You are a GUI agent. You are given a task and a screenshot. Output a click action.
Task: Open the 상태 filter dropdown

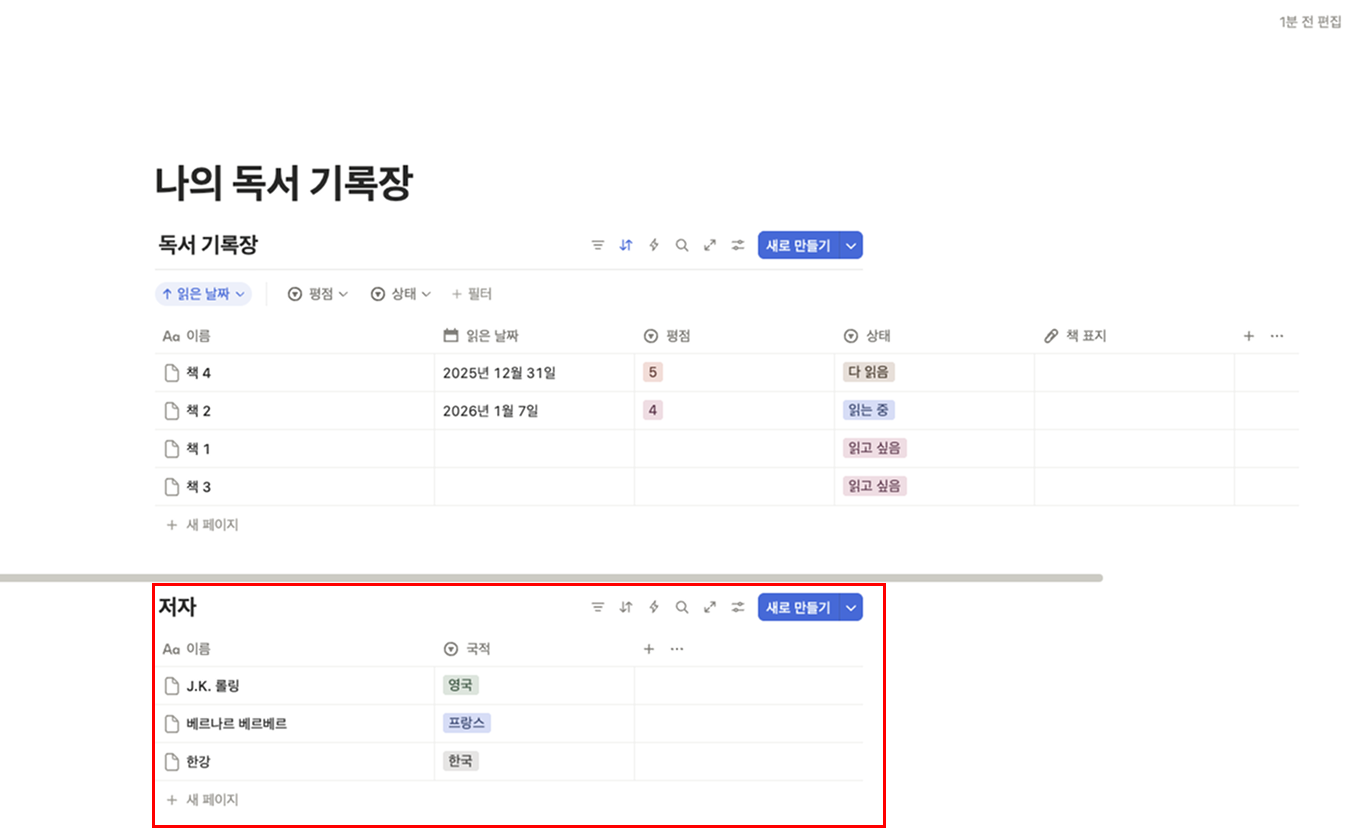click(x=400, y=293)
